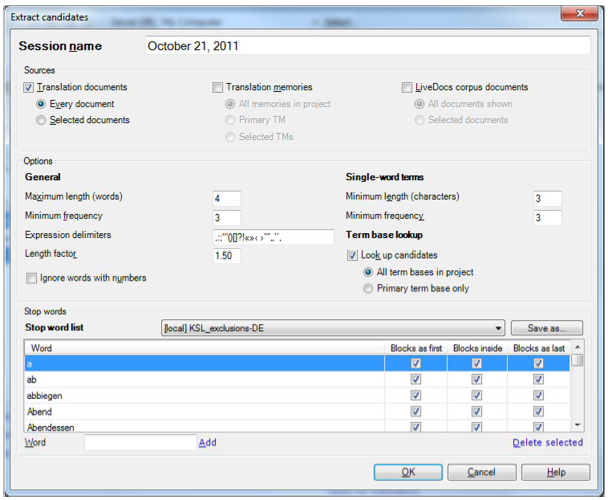
Task: Click the Session name text field
Action: [x=368, y=46]
